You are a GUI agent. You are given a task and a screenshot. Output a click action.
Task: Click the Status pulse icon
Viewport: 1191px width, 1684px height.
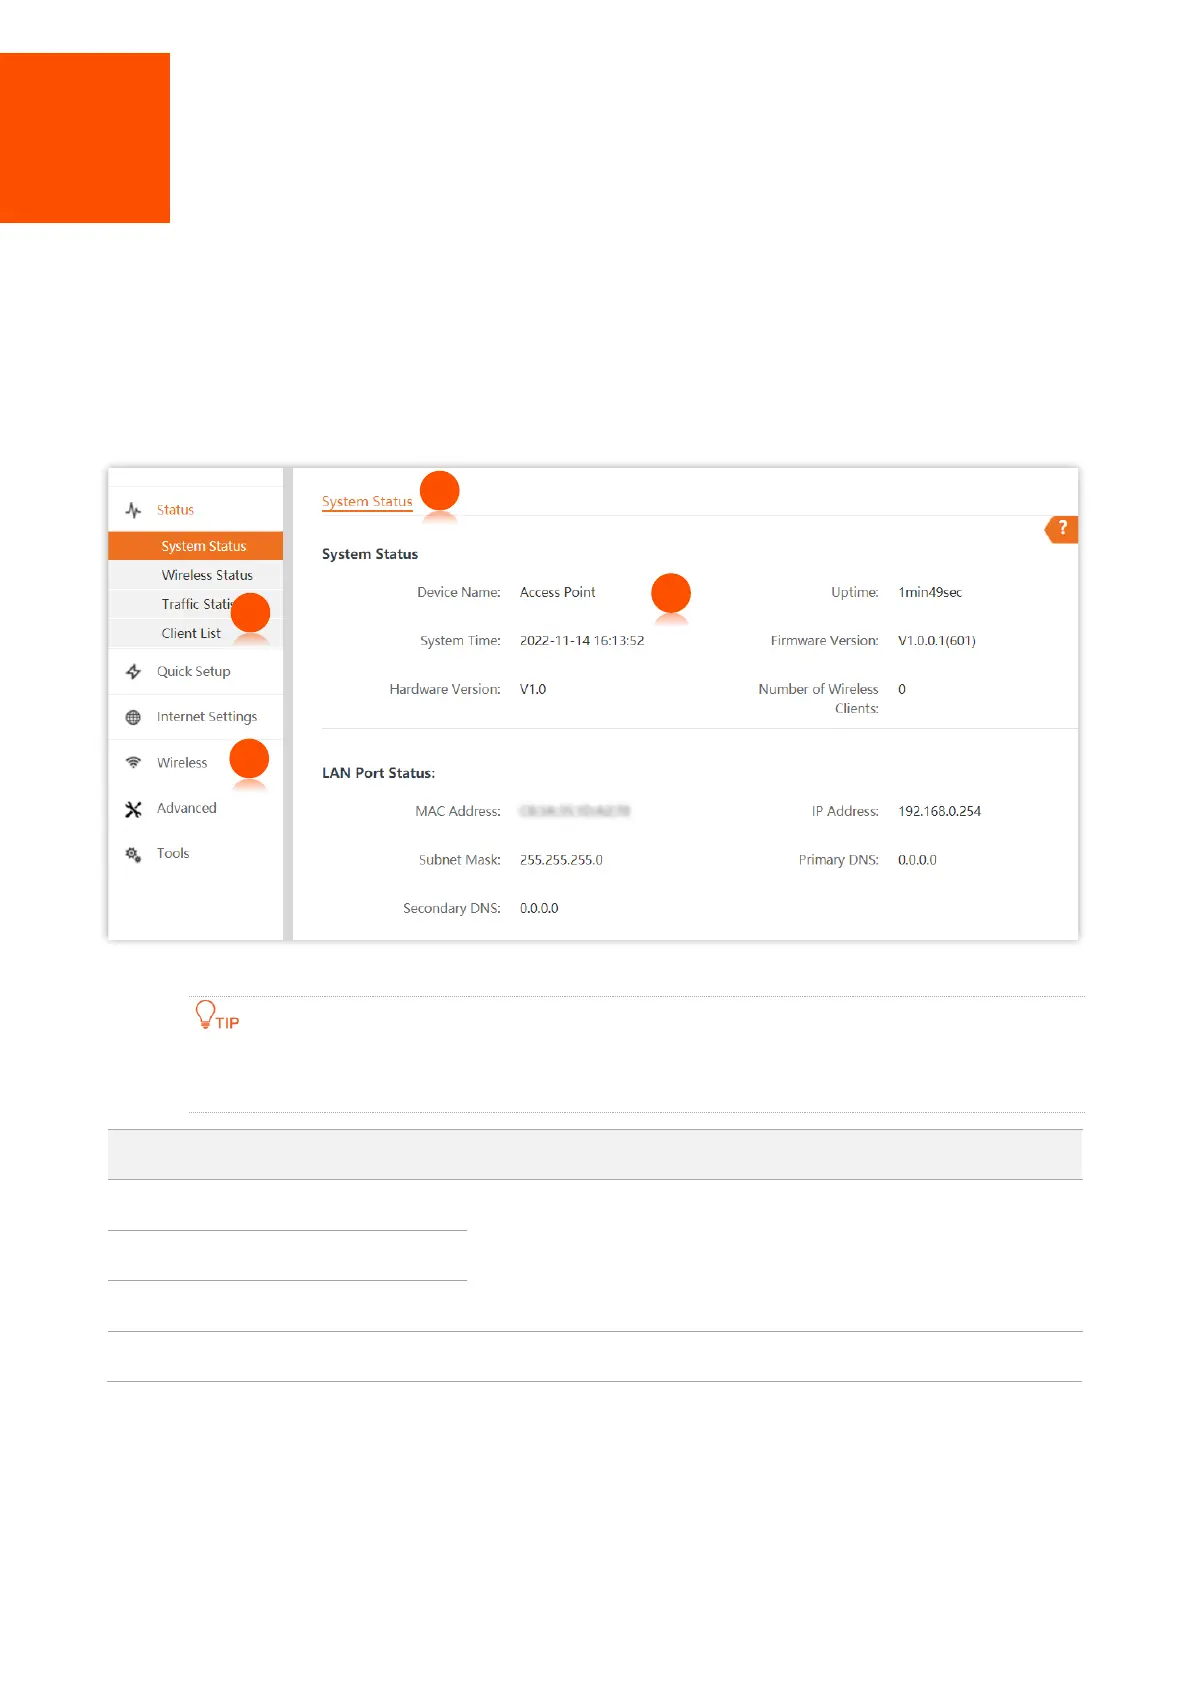tap(133, 510)
